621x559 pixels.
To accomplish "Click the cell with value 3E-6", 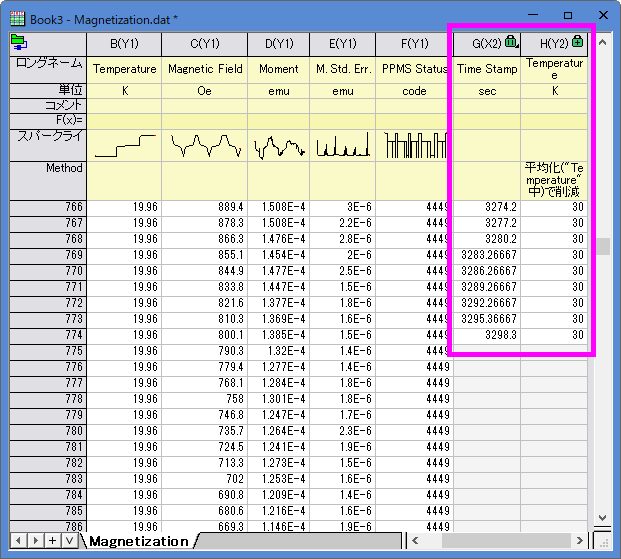I will click(343, 207).
